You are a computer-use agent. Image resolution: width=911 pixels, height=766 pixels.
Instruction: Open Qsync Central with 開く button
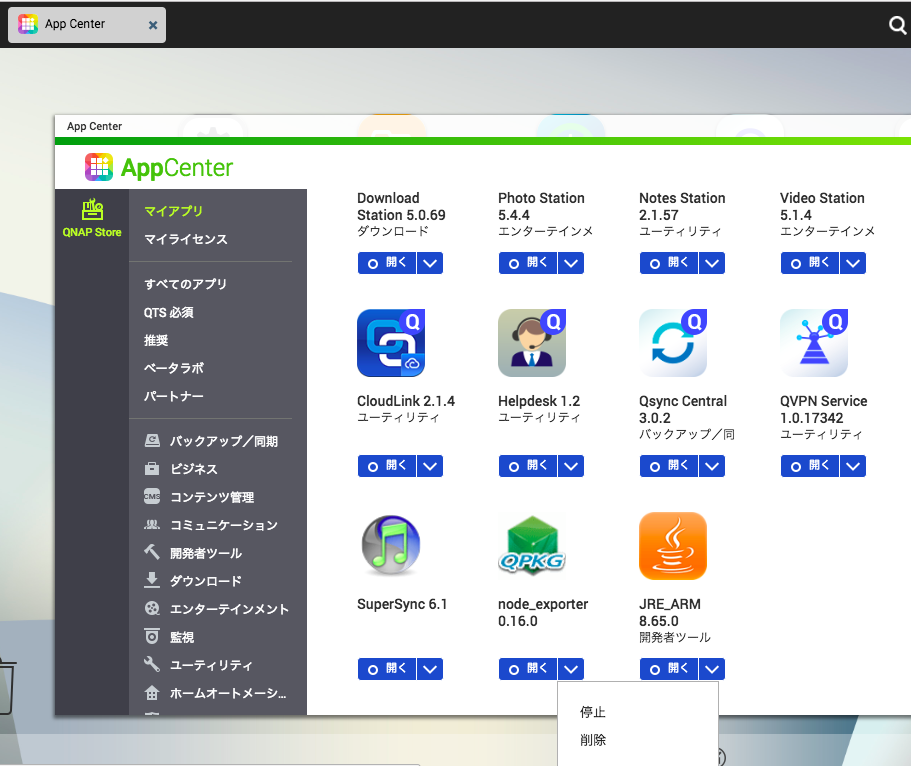point(669,466)
